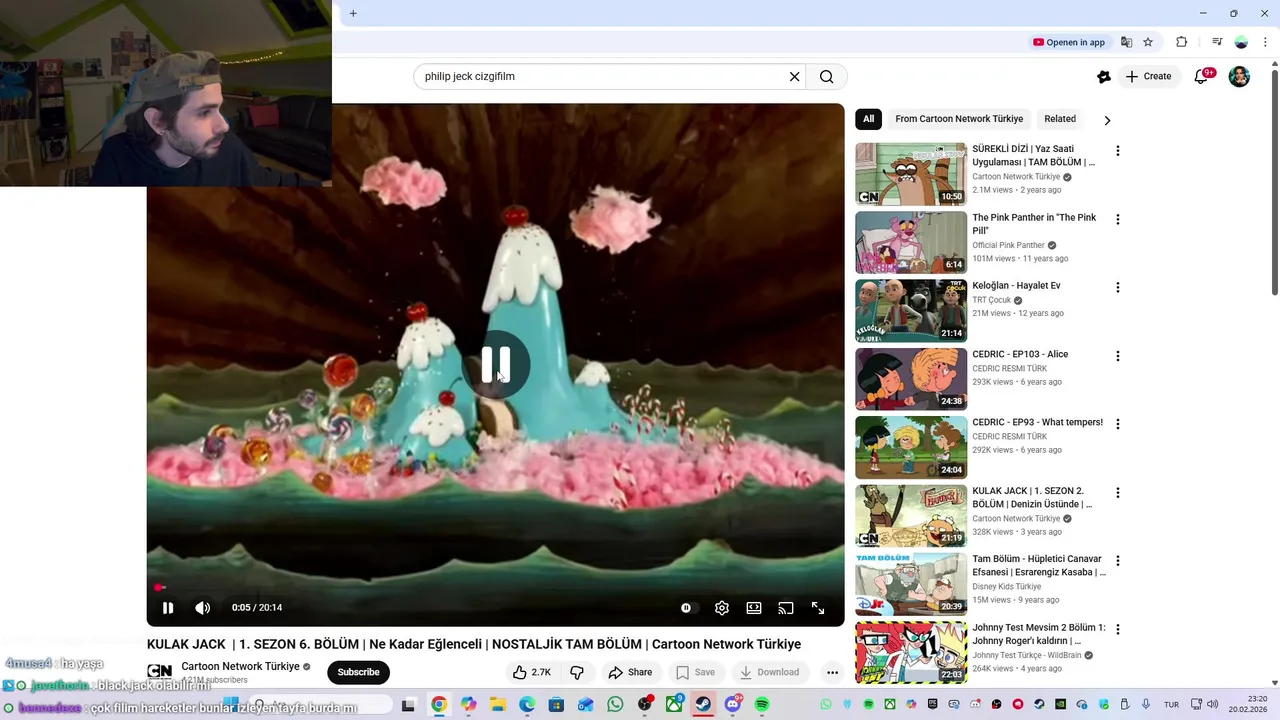Save the video to a playlist
Screen dimensions: 1280x720
tap(695, 672)
